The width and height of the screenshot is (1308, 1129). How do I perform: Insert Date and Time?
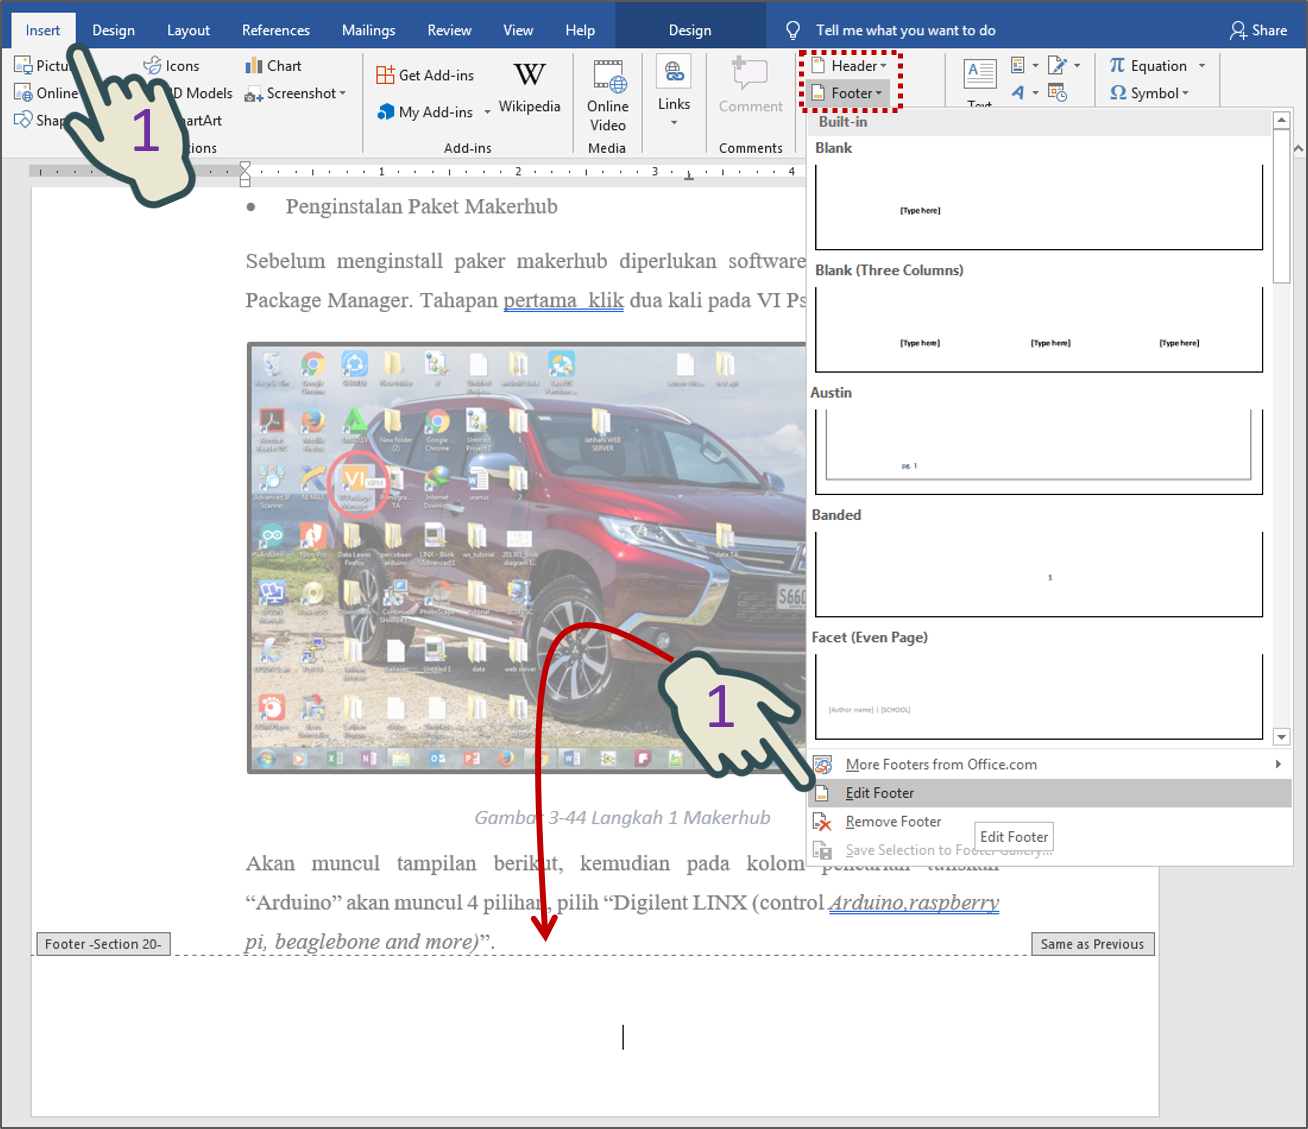point(1058,93)
